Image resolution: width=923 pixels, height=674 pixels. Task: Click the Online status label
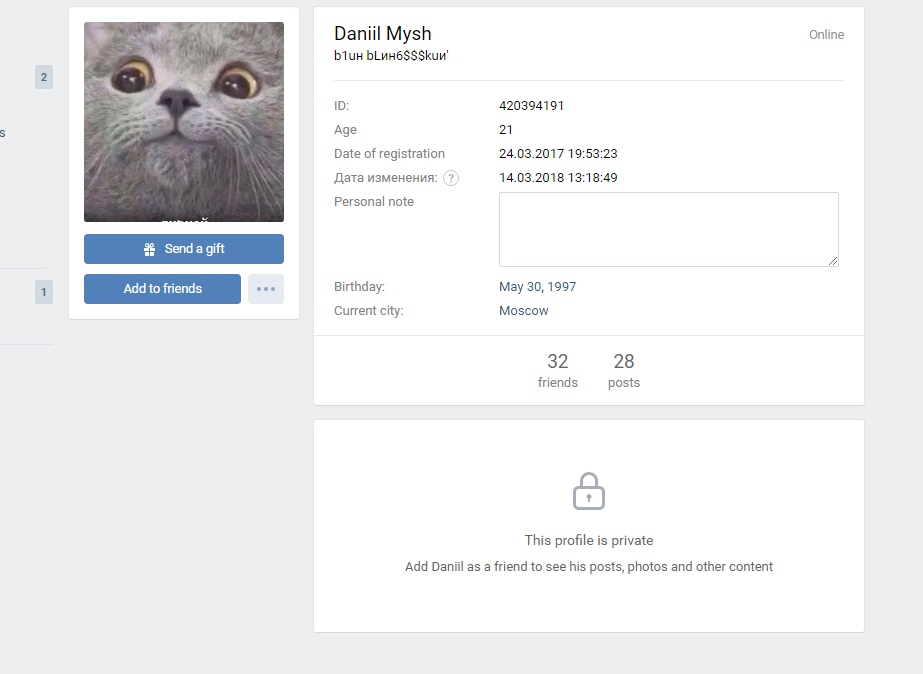point(826,35)
